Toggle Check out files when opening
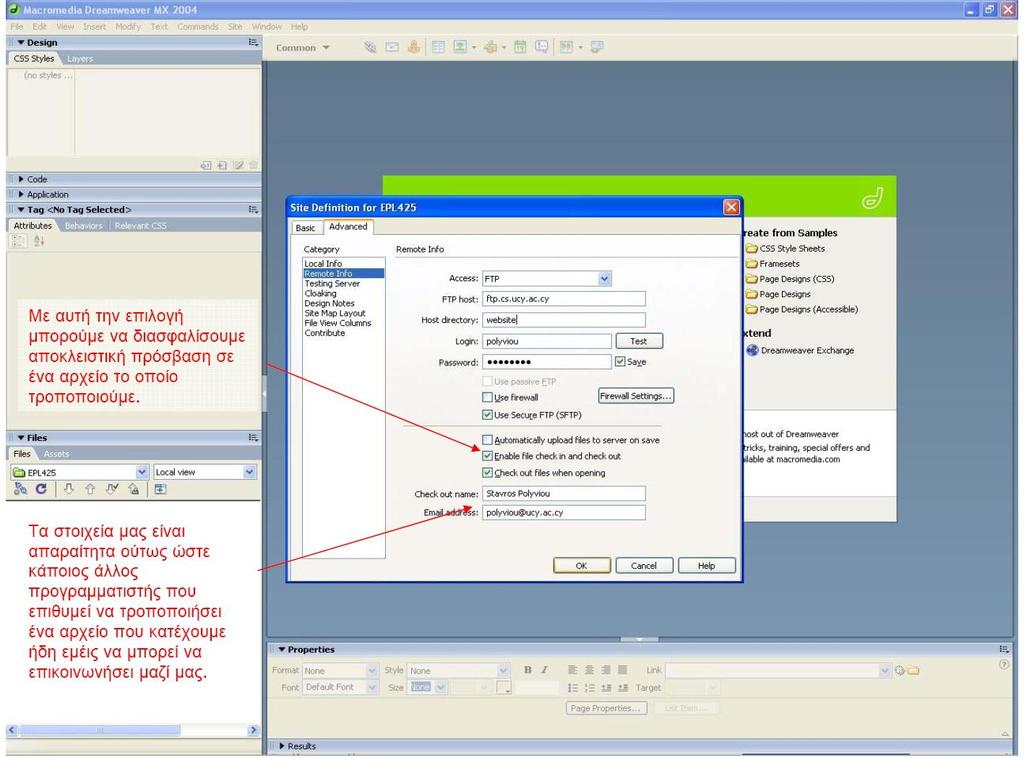Viewport: 1024px width, 758px height. coord(487,473)
